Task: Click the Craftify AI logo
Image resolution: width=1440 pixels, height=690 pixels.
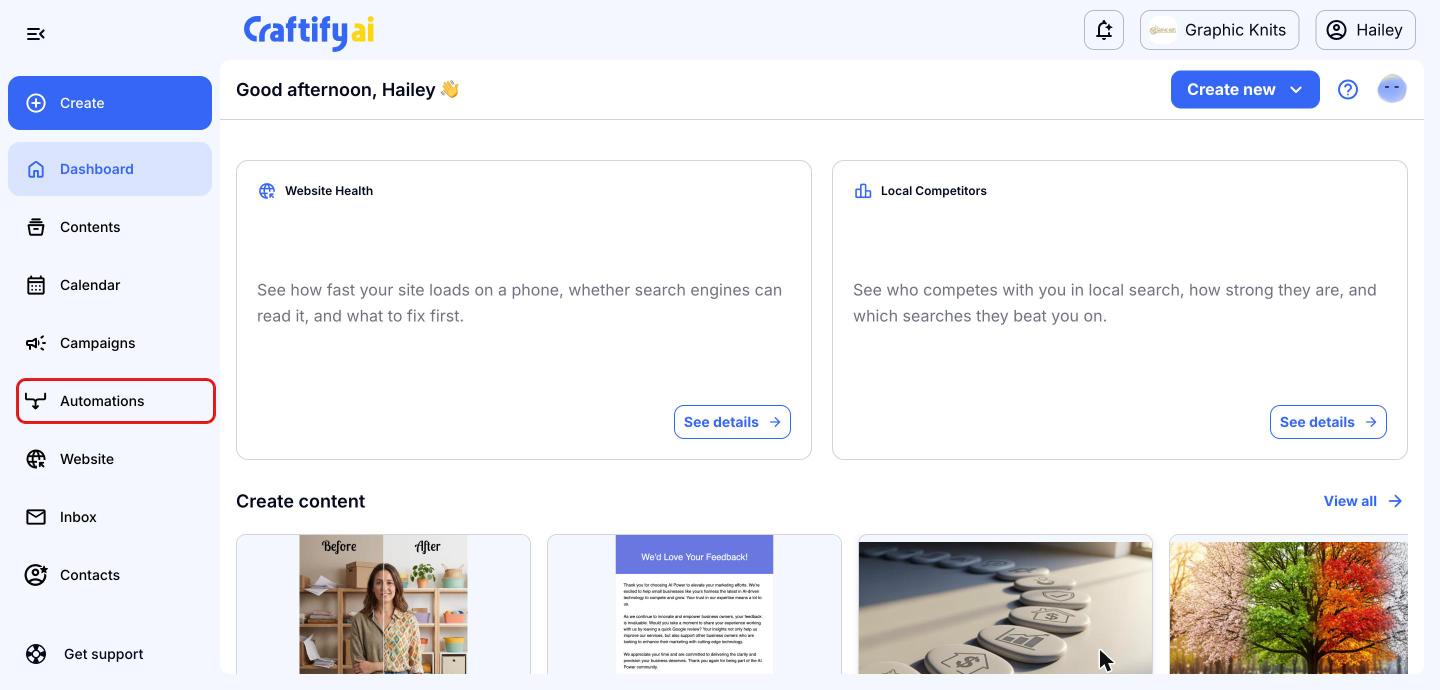Action: click(309, 31)
